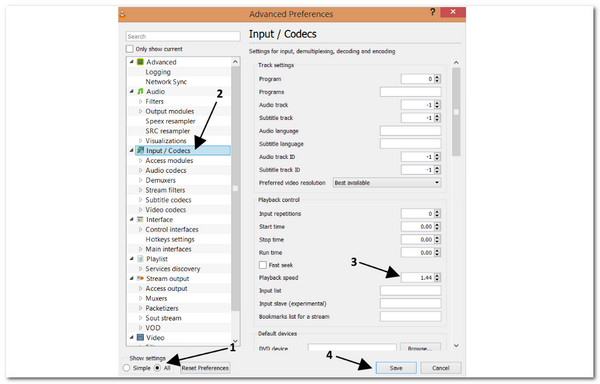This screenshot has height=384, width=600.
Task: Select Demuxers in the tree
Action: coord(160,180)
